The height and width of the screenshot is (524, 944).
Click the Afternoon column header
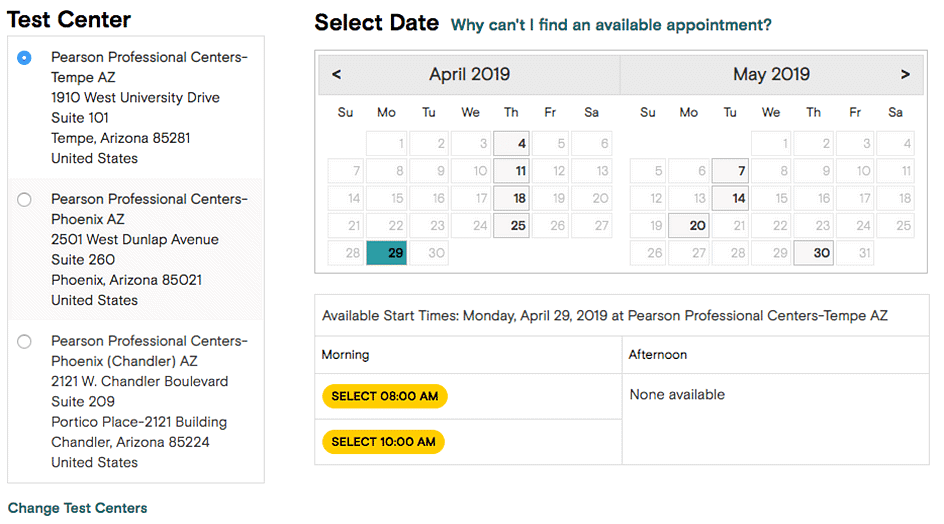(657, 355)
